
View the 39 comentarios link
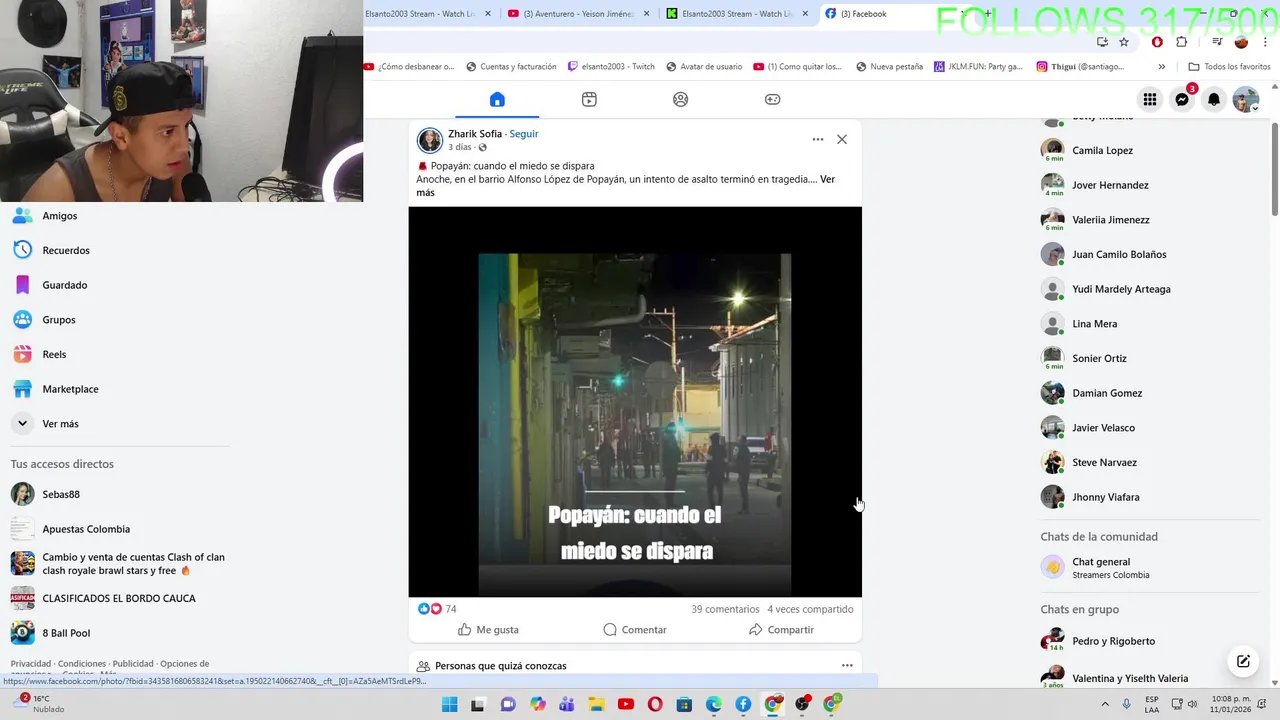pyautogui.click(x=725, y=609)
